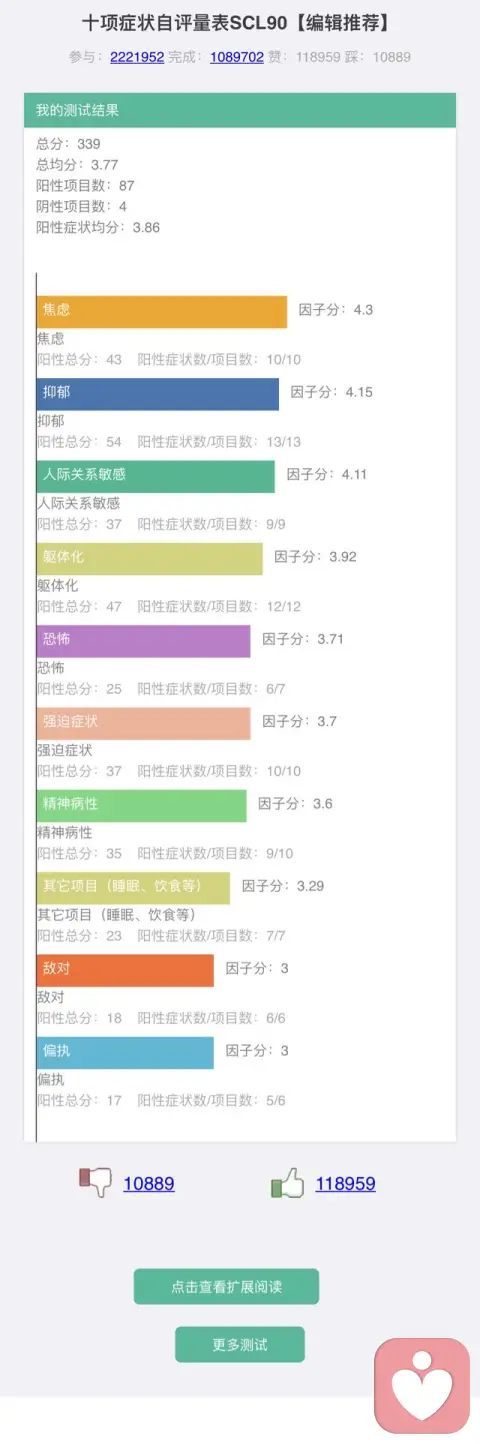Click the 10889 dislike count link
The width and height of the screenshot is (480, 1444).
[149, 1184]
